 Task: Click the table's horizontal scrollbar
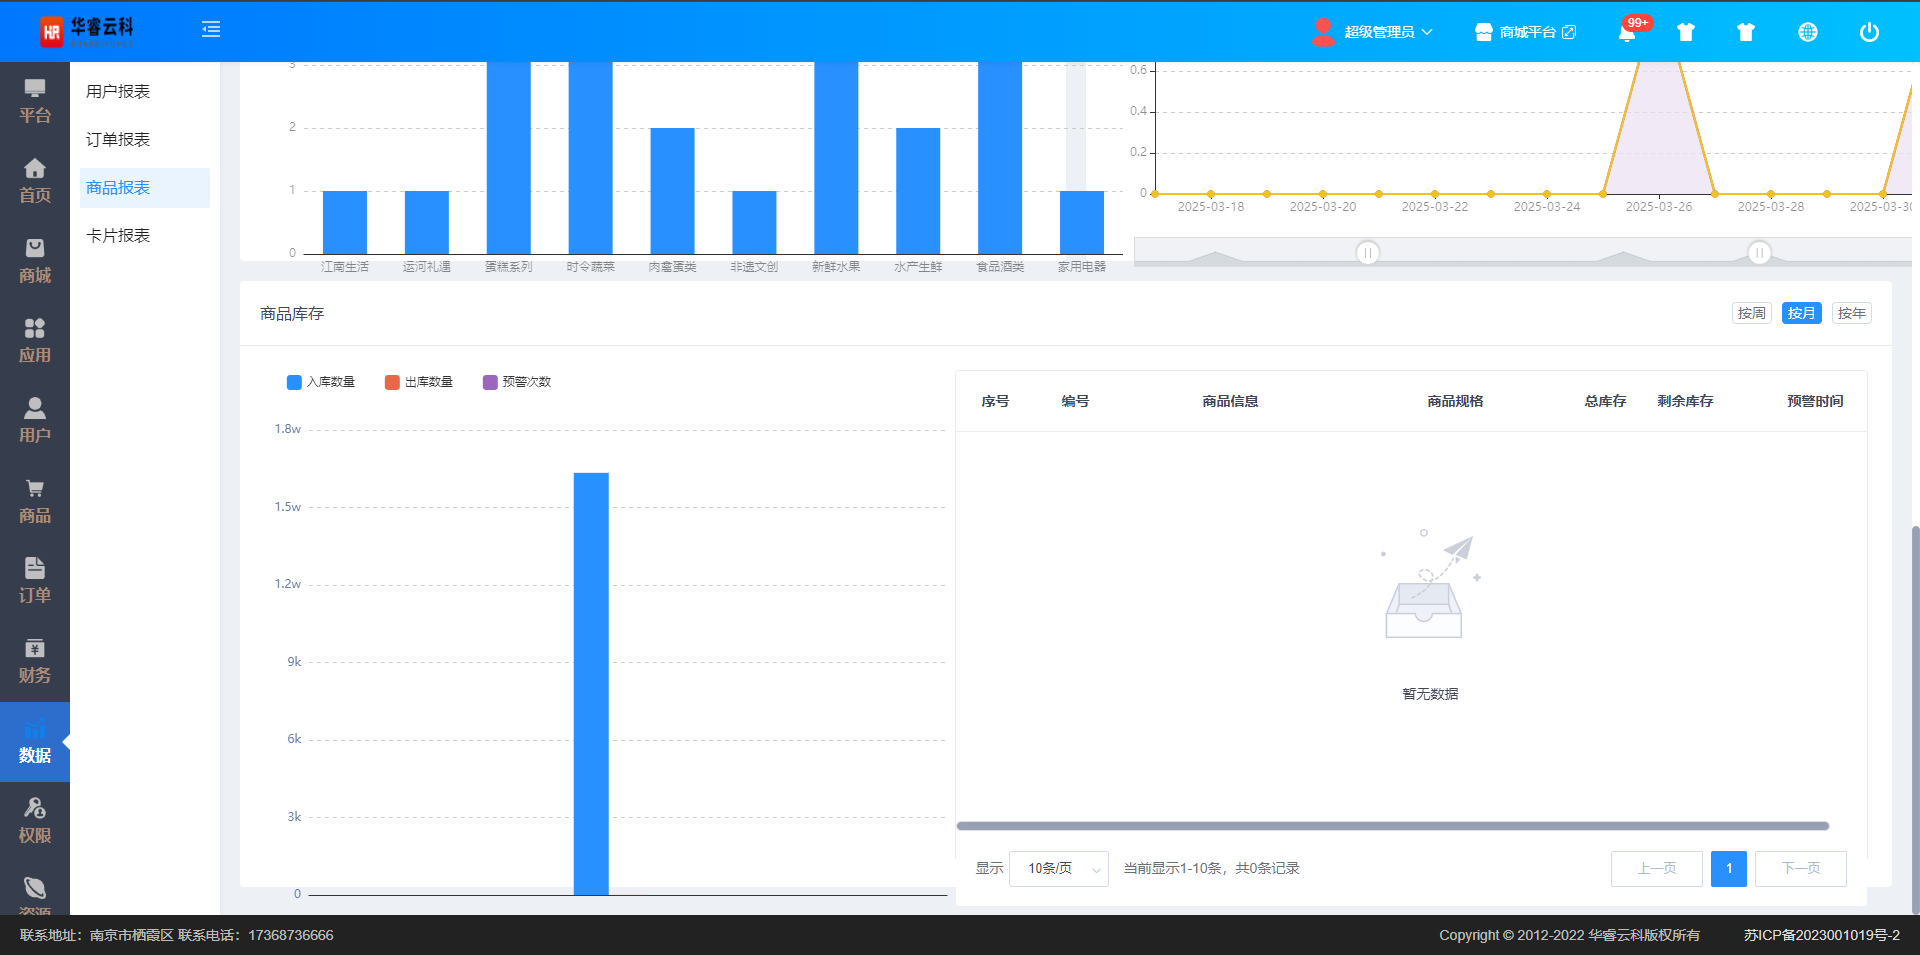point(1392,826)
